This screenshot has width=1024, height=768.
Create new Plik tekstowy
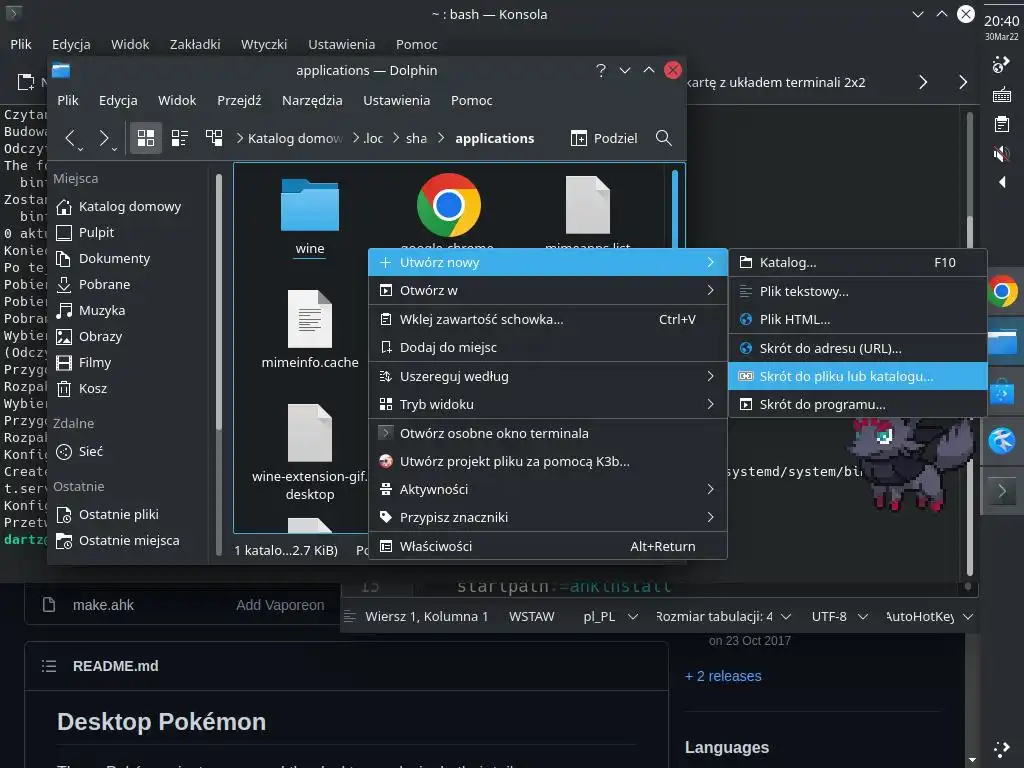(857, 291)
